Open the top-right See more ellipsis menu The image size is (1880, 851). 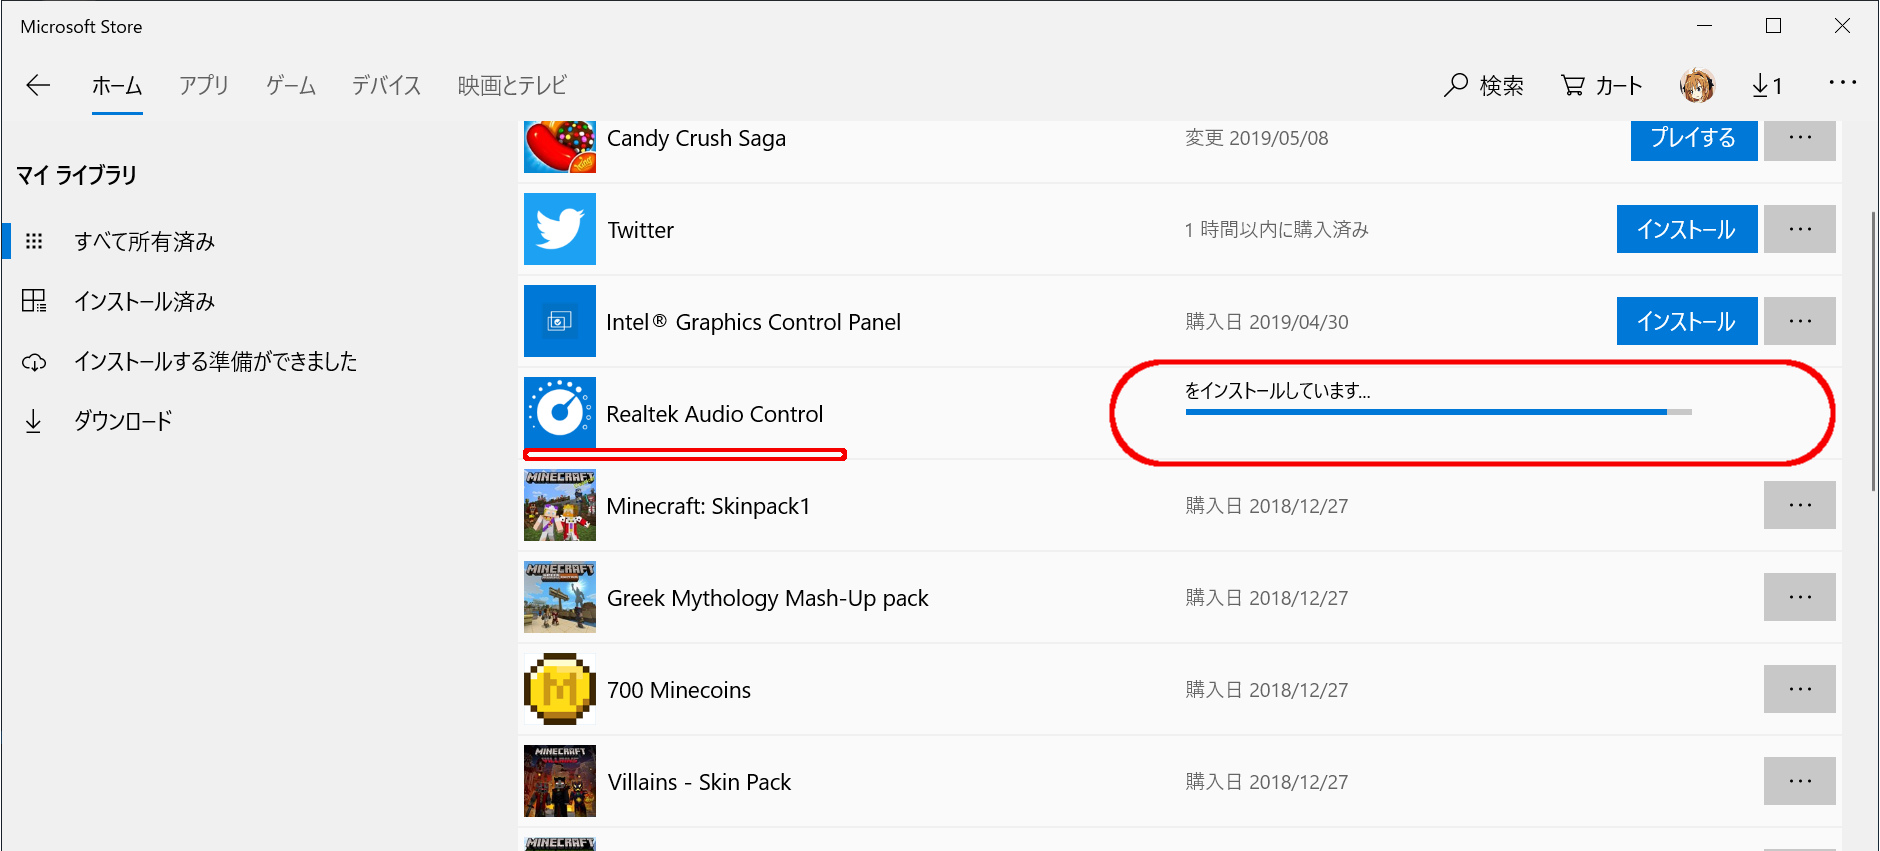(1842, 83)
